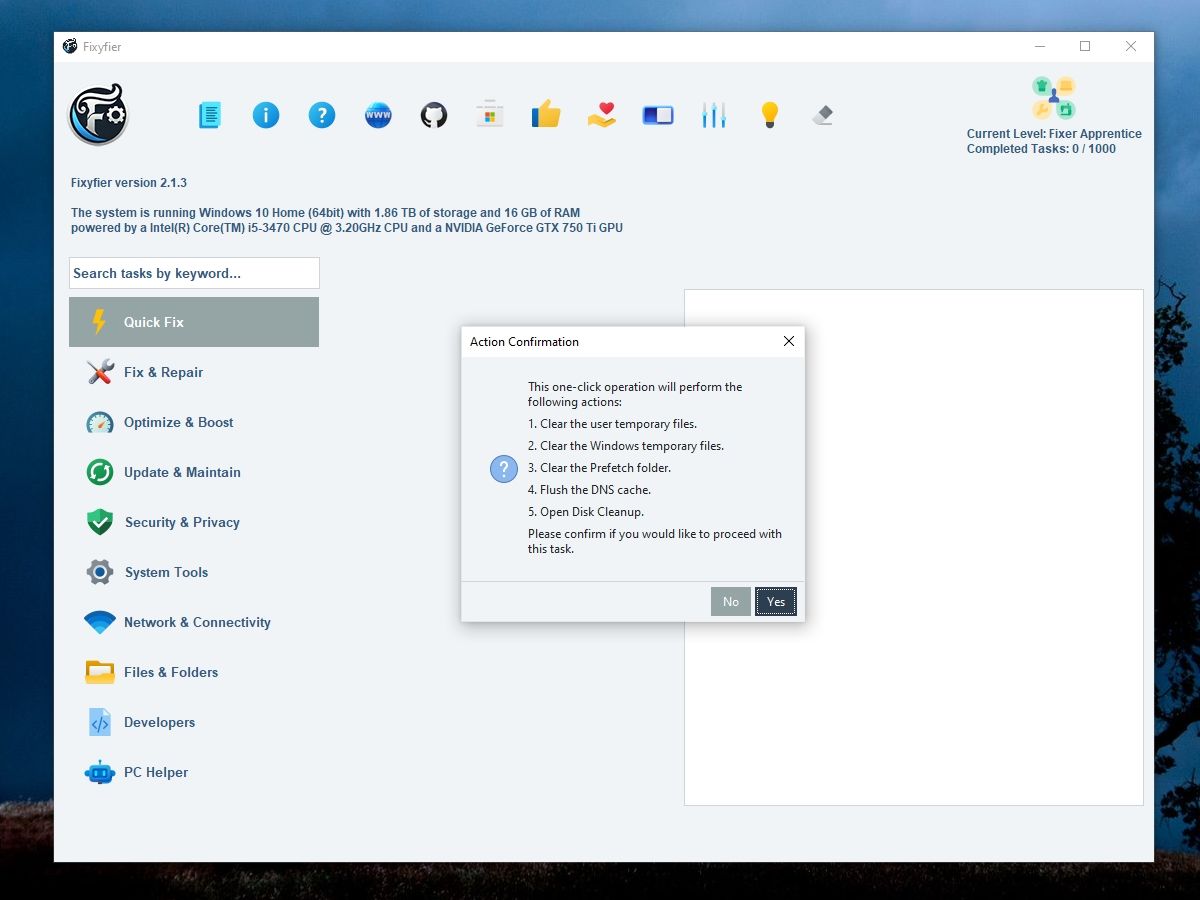Close the Action Confirmation dialog

tap(789, 341)
